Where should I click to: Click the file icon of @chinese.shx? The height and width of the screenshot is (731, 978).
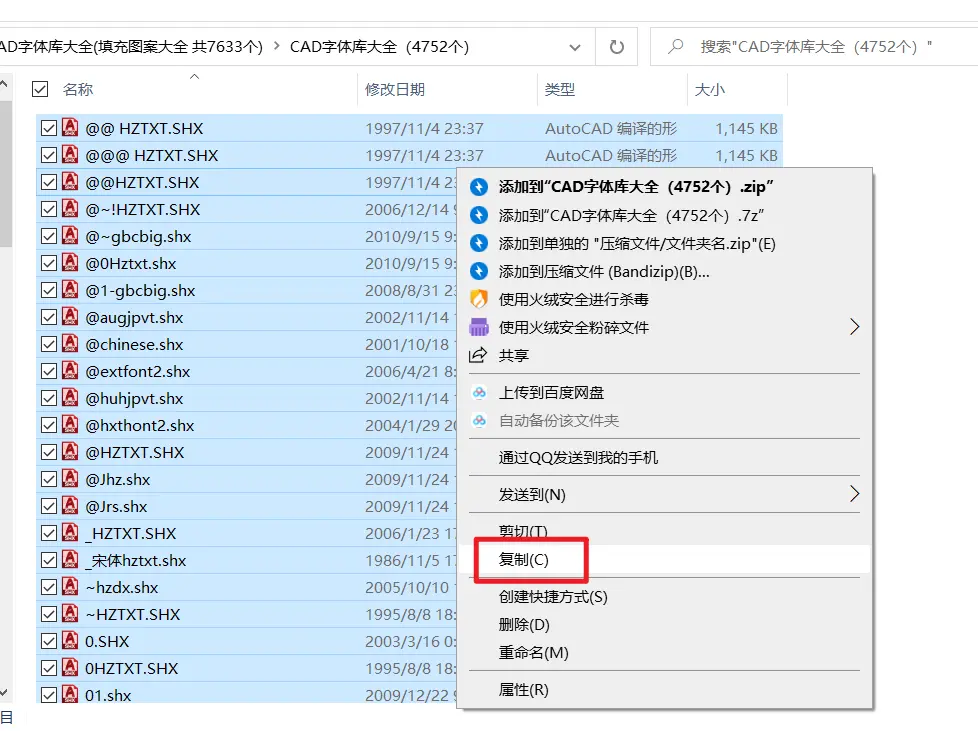click(70, 344)
